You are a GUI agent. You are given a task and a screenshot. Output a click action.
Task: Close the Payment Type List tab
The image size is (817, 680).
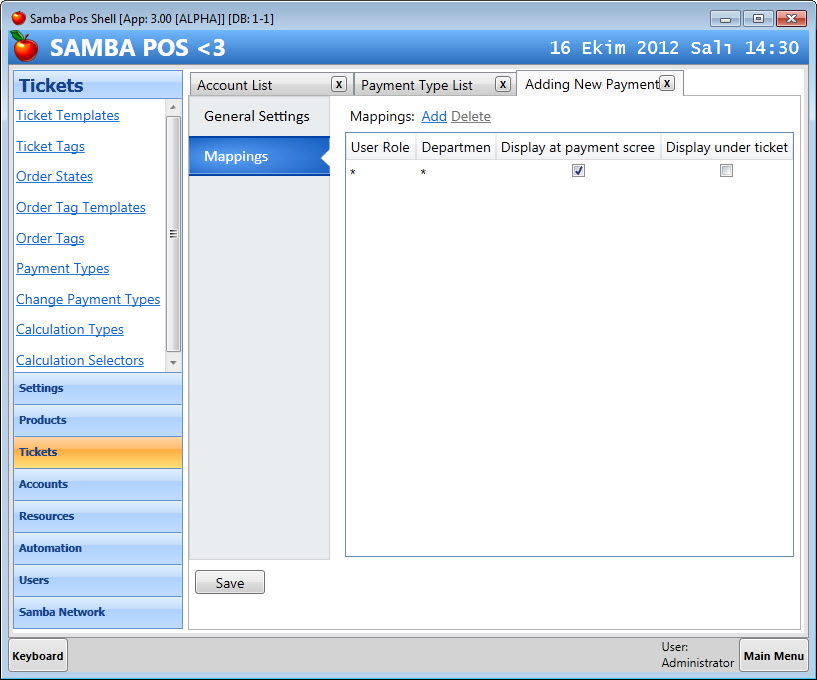pyautogui.click(x=503, y=84)
